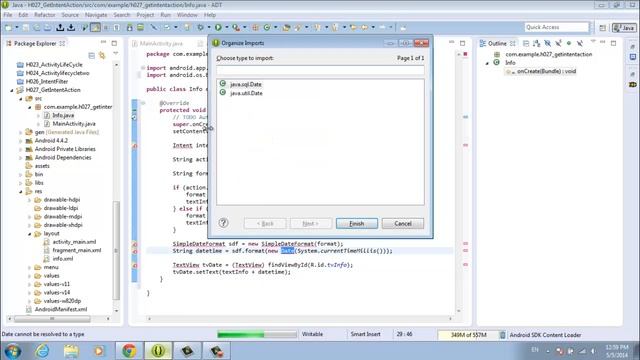Open Package Explorer view menu arrow
Image resolution: width=640 pixels, height=360 pixels.
coord(116,54)
